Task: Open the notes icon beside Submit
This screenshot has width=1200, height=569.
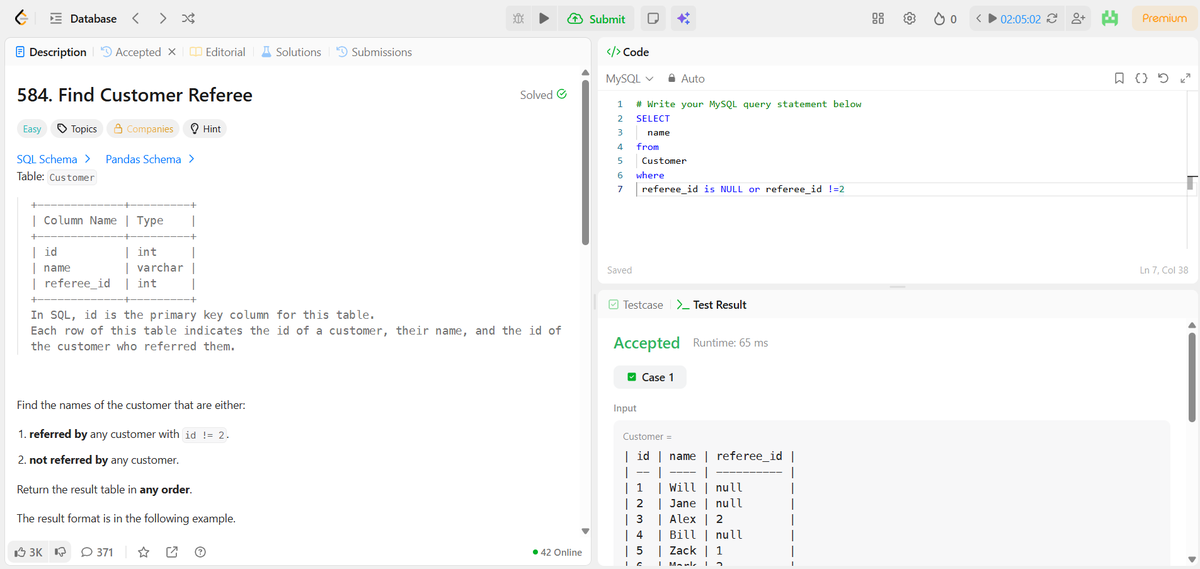Action: coord(652,18)
